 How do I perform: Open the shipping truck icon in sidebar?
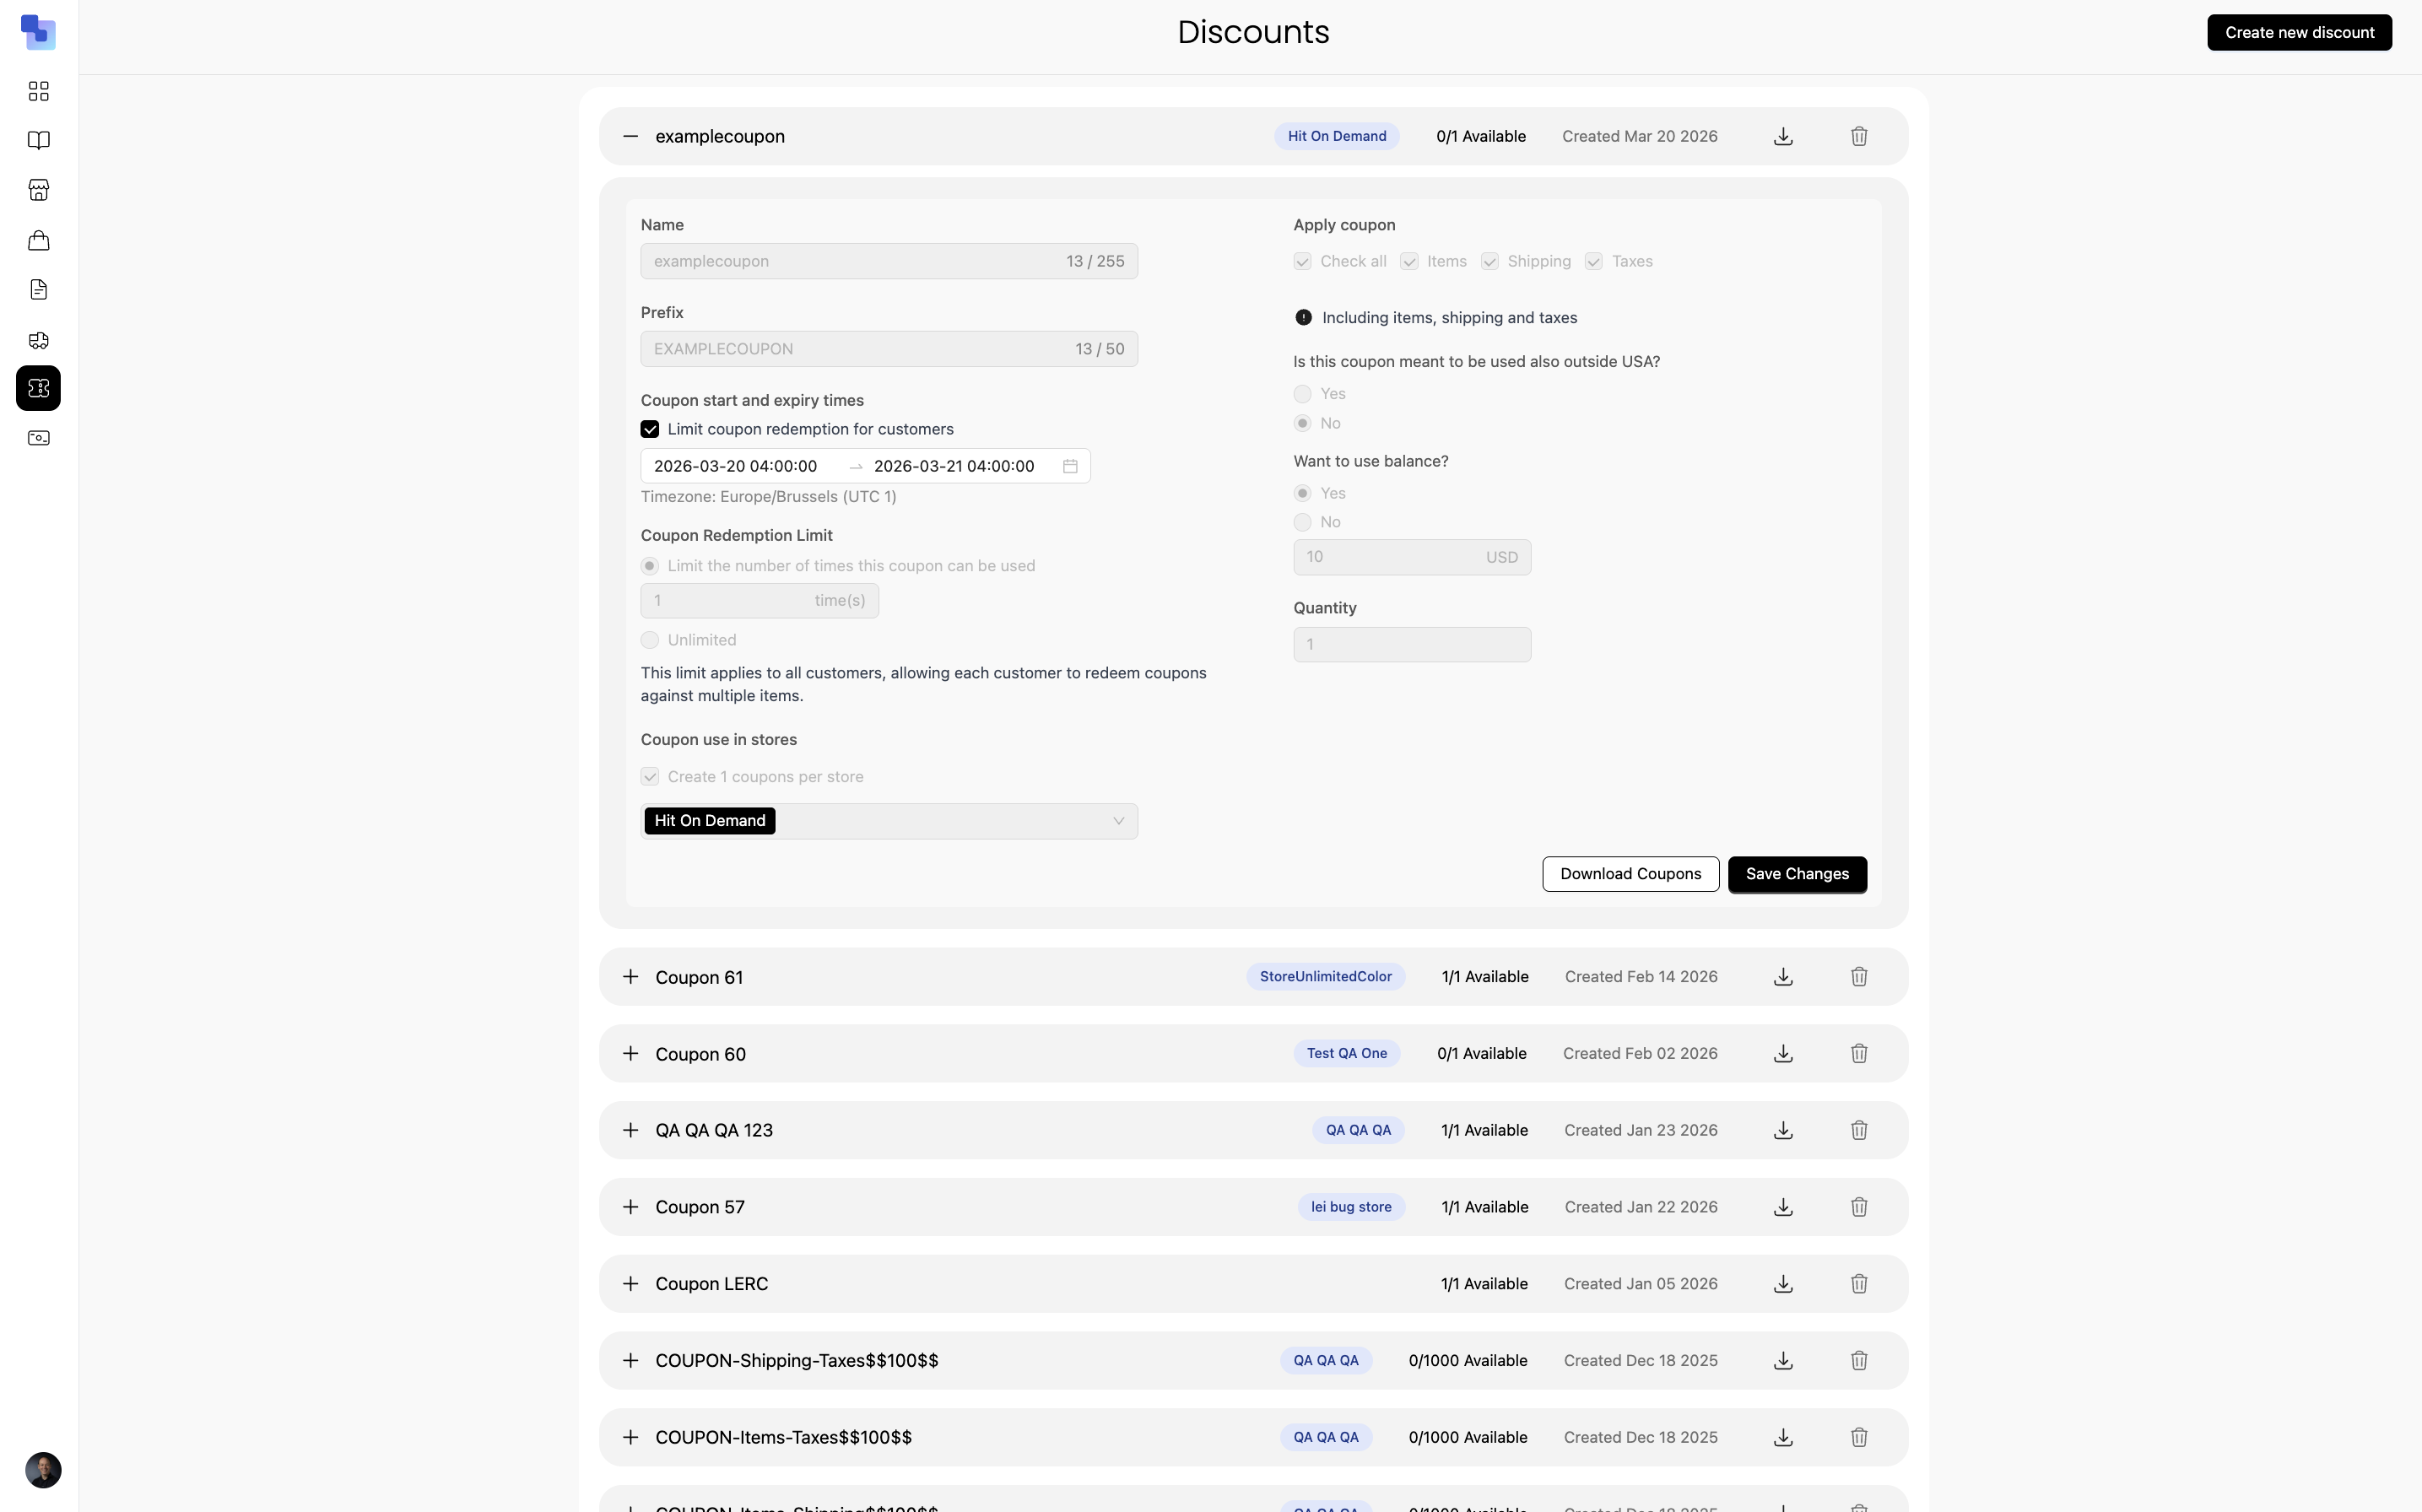[x=38, y=340]
